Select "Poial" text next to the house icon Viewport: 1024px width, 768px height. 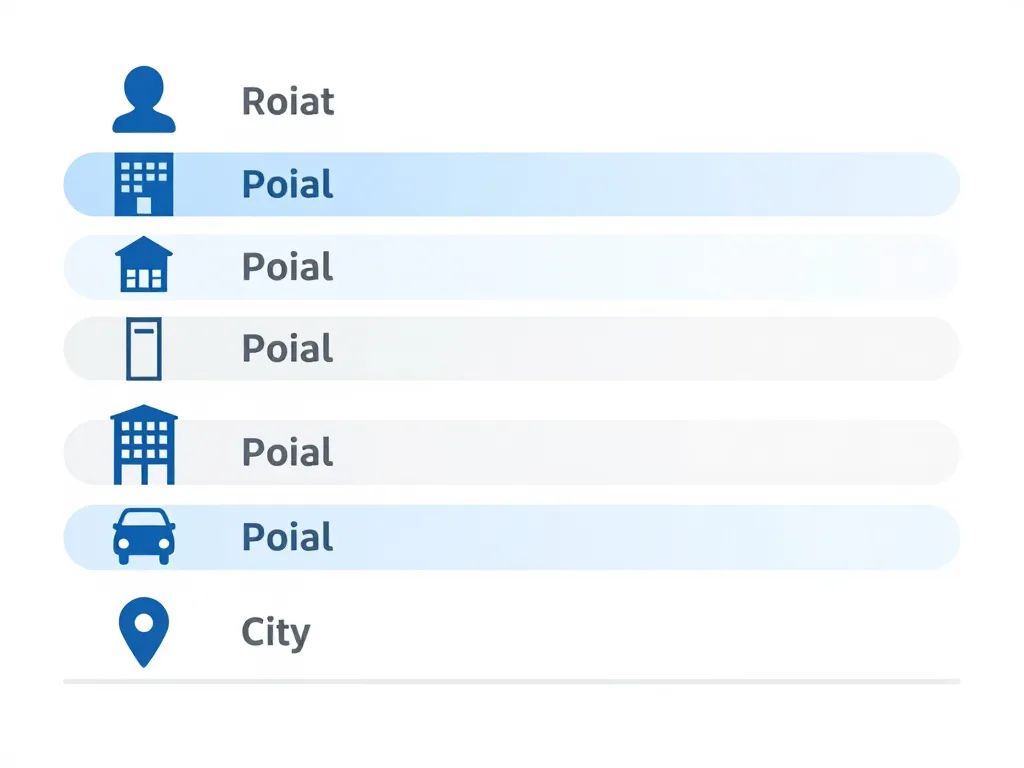[288, 267]
